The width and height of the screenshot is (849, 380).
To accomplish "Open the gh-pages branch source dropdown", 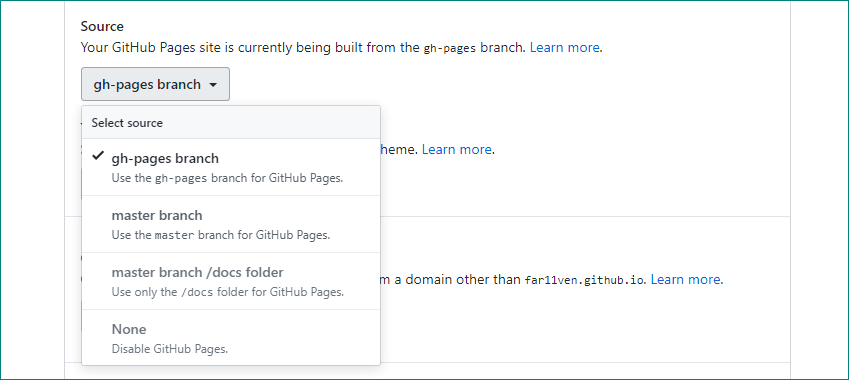I will coord(155,84).
